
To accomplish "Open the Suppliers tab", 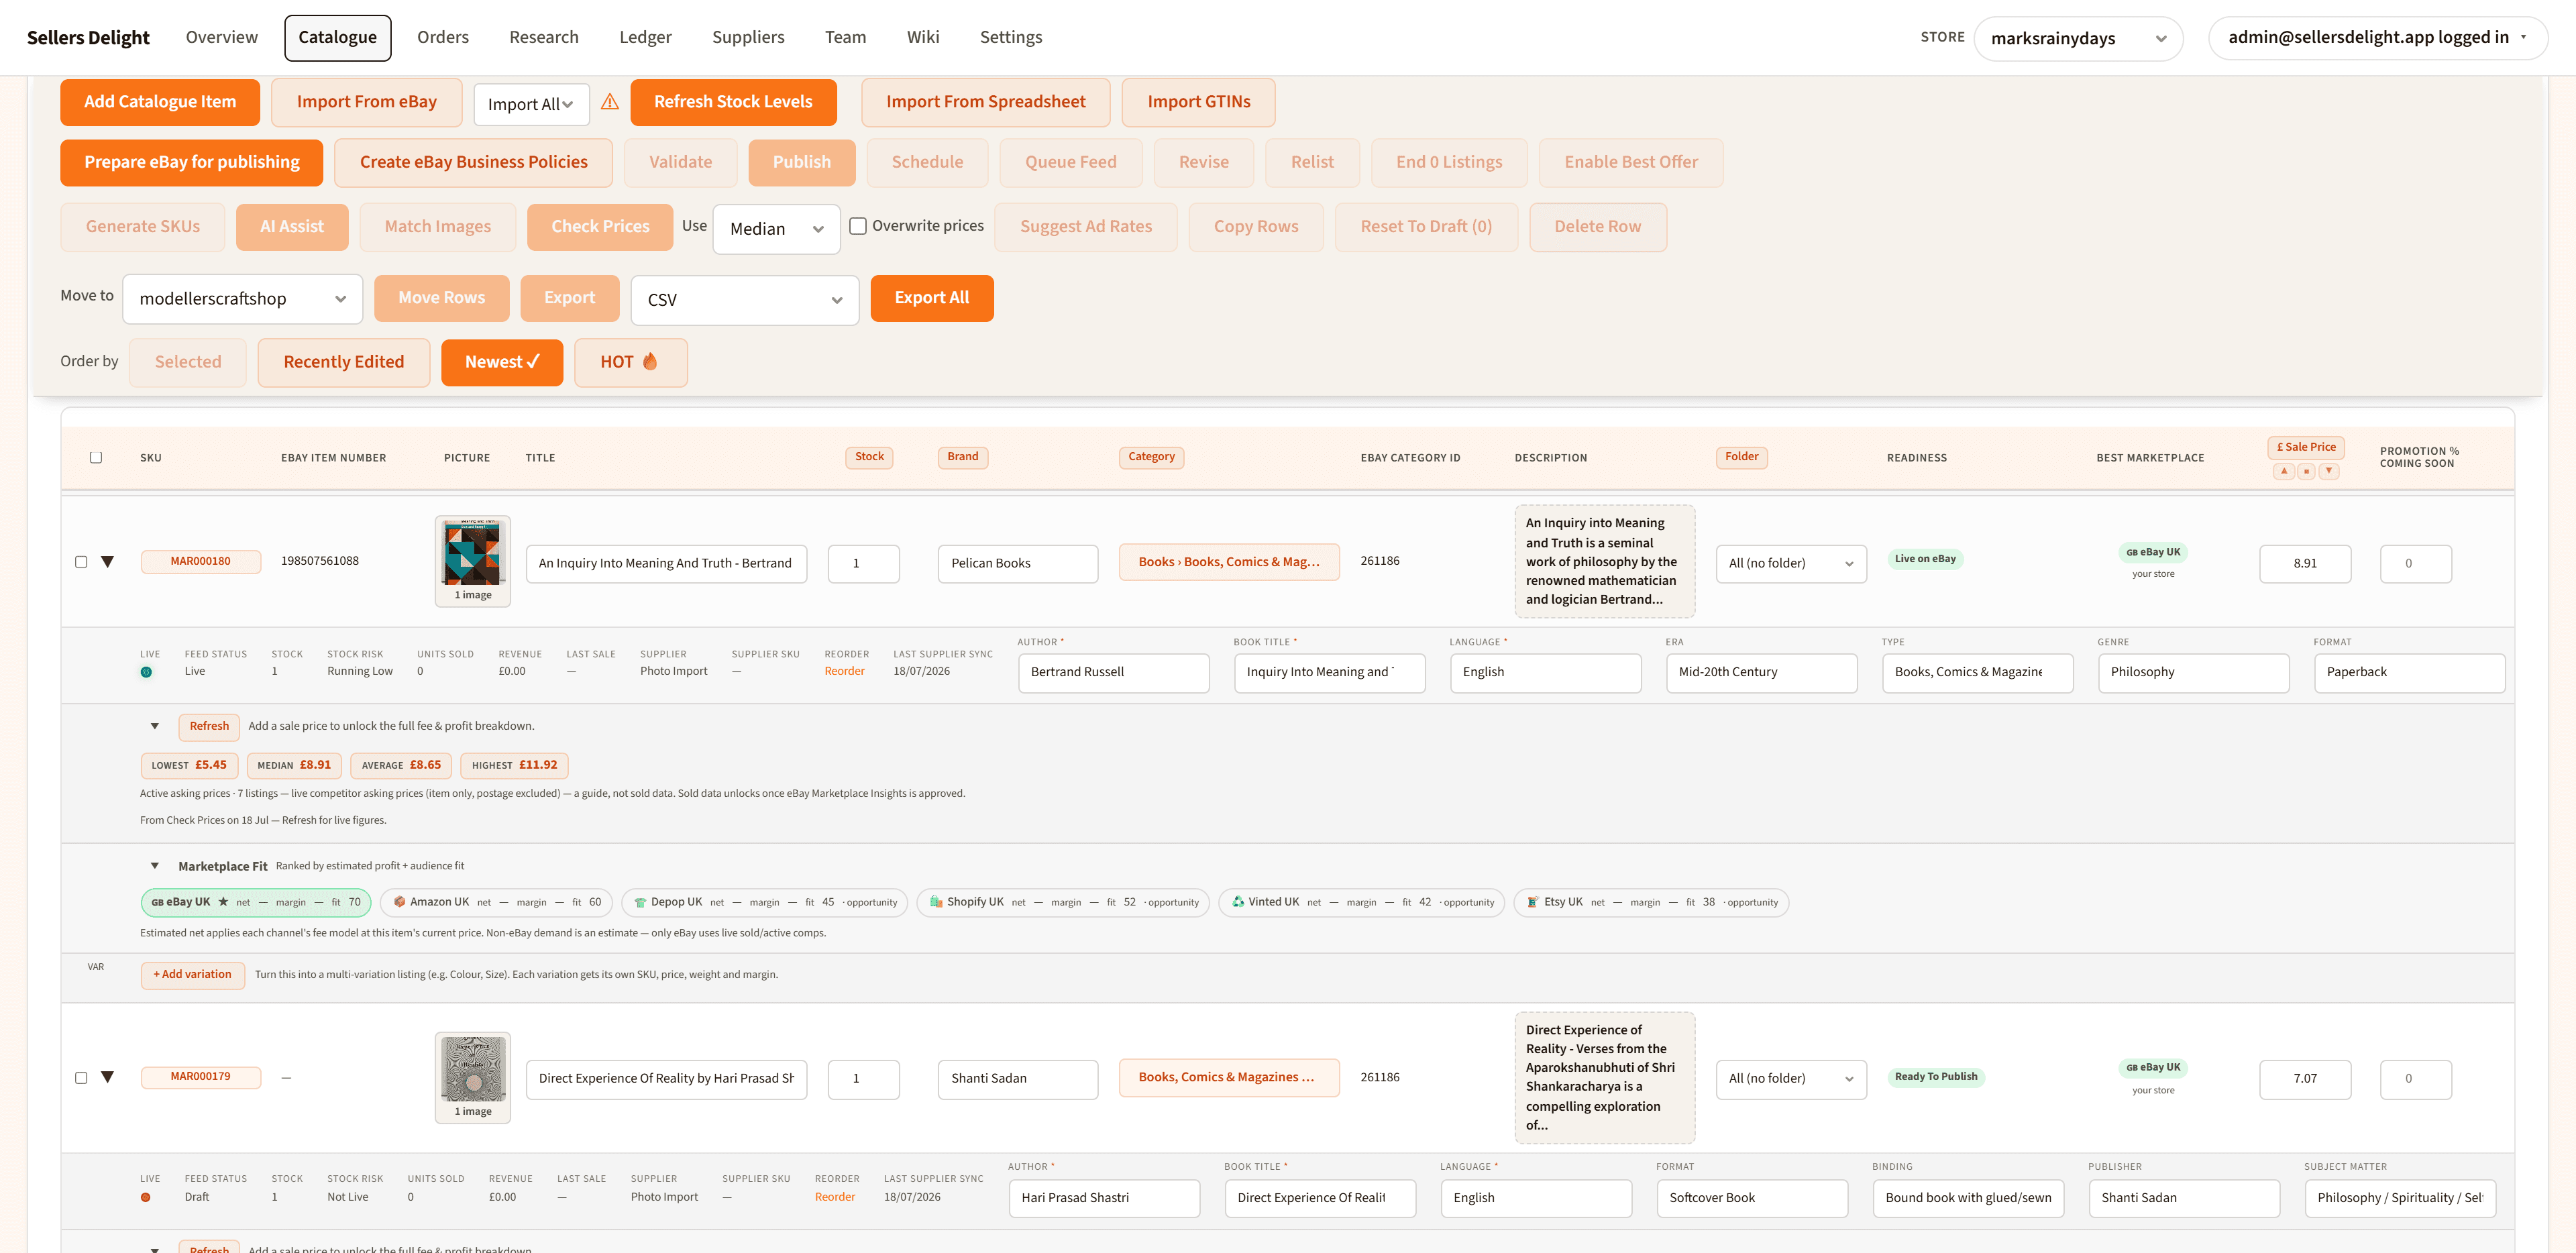I will (748, 37).
